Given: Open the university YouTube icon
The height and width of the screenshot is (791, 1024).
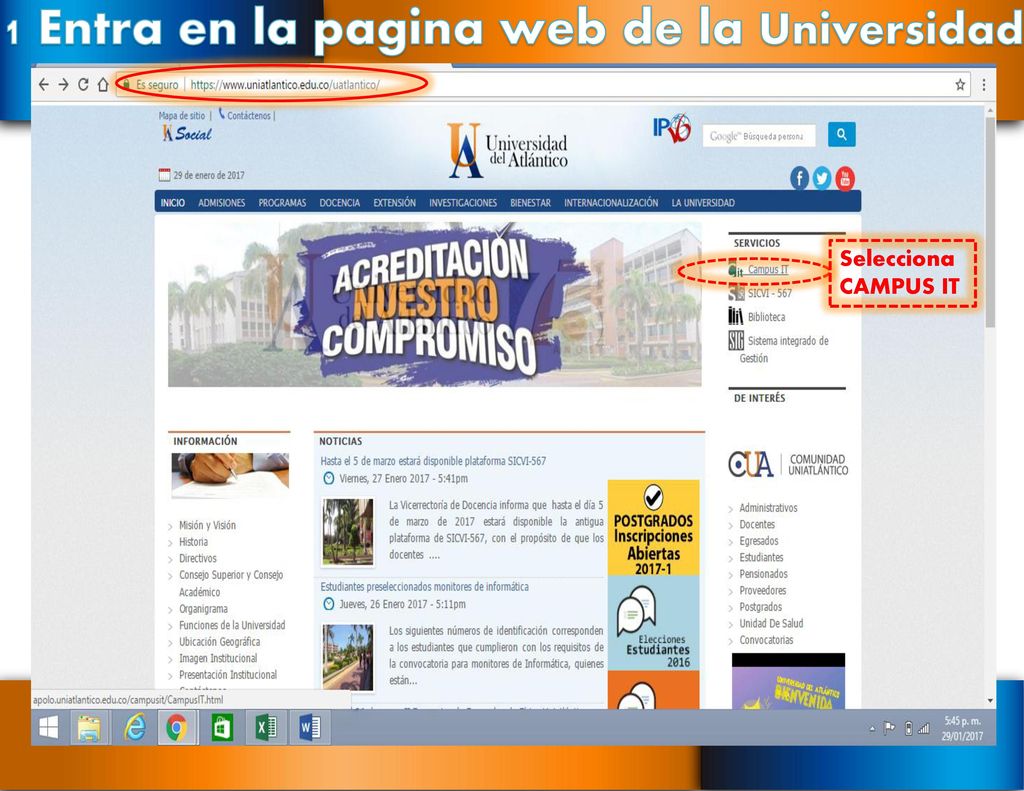Looking at the screenshot, I should pyautogui.click(x=844, y=178).
